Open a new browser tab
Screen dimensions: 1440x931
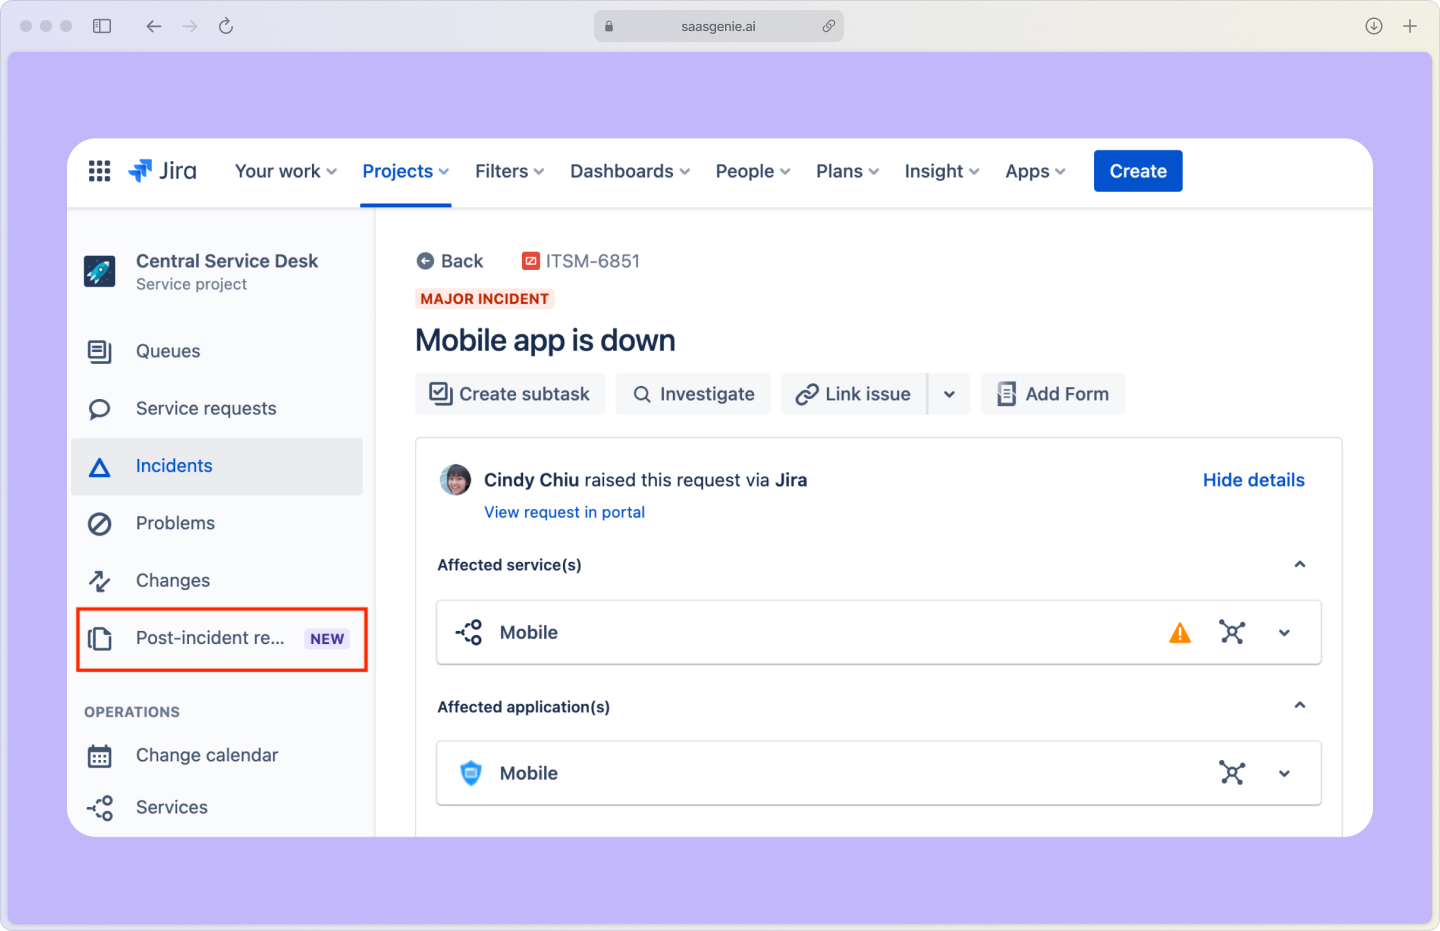coord(1410,26)
